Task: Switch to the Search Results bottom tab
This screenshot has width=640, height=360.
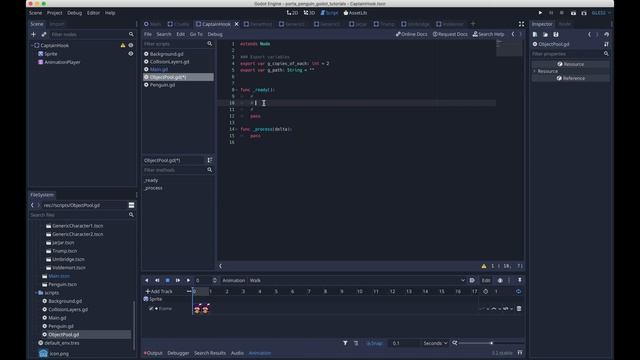Action: tap(210, 353)
